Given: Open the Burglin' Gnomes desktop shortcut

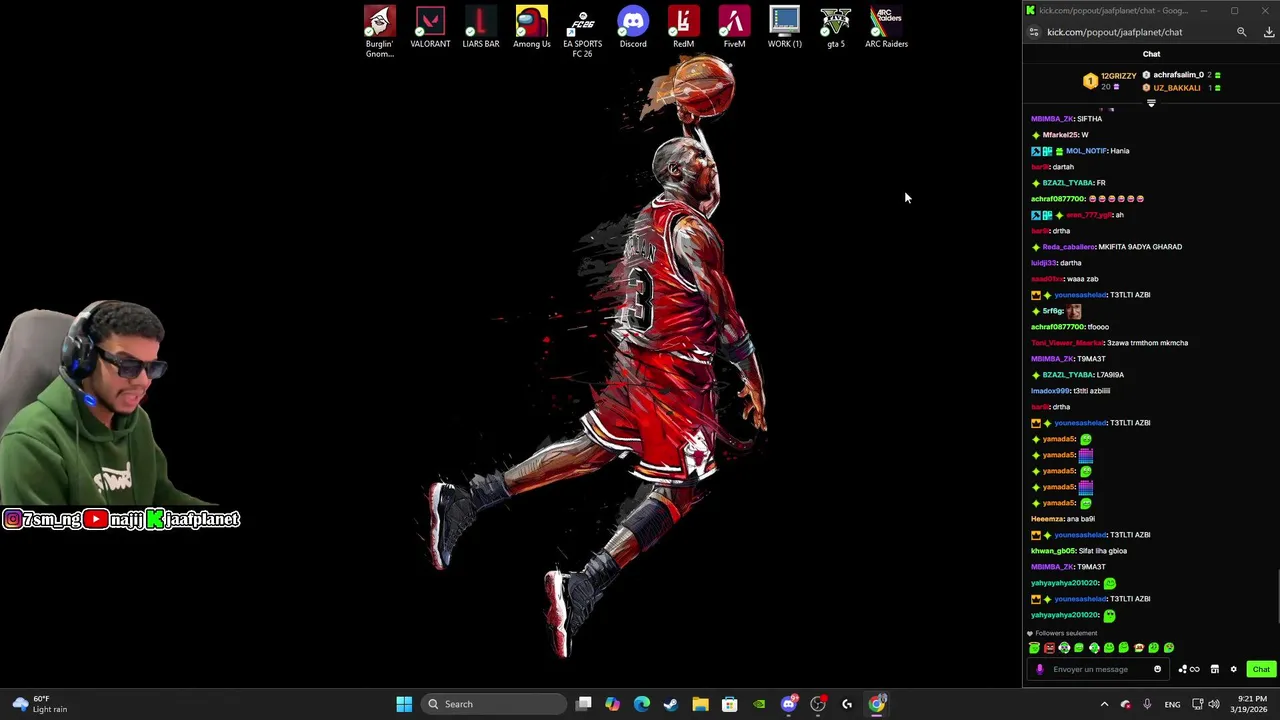Looking at the screenshot, I should pyautogui.click(x=379, y=32).
